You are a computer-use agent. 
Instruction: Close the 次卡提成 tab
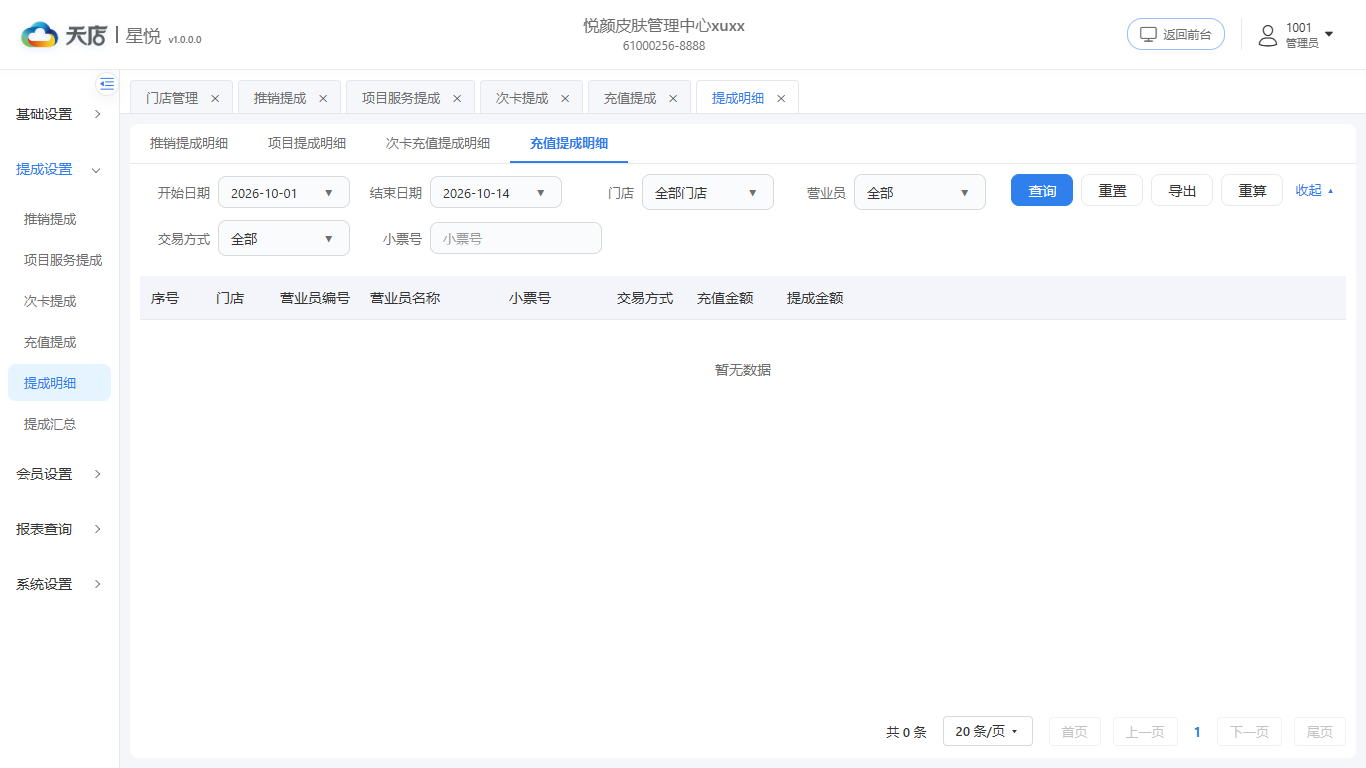click(565, 98)
